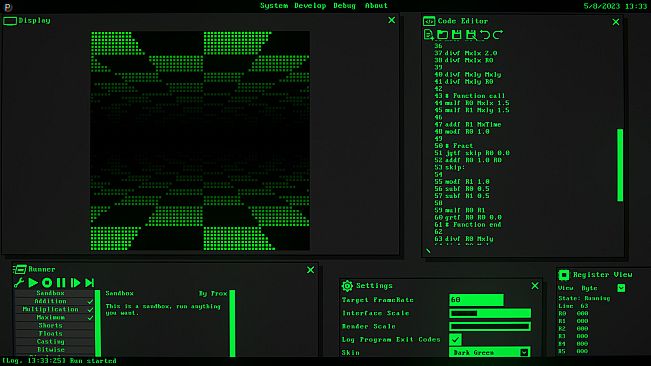Step one instruction in Runner

(75, 283)
